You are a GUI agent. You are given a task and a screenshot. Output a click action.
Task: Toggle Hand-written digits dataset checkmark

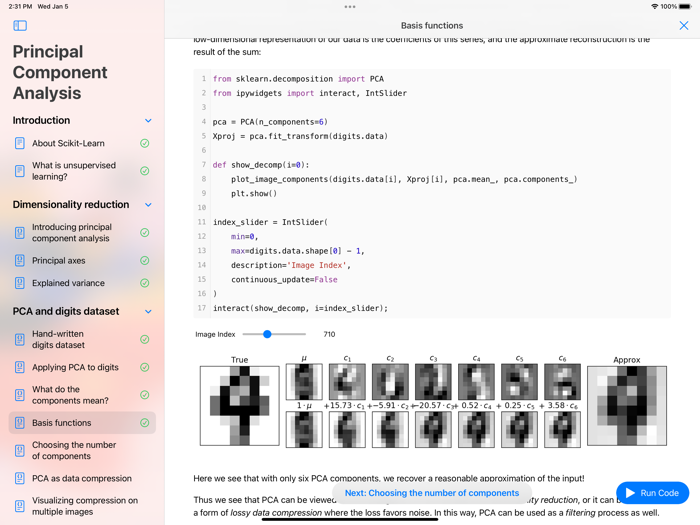click(x=145, y=339)
